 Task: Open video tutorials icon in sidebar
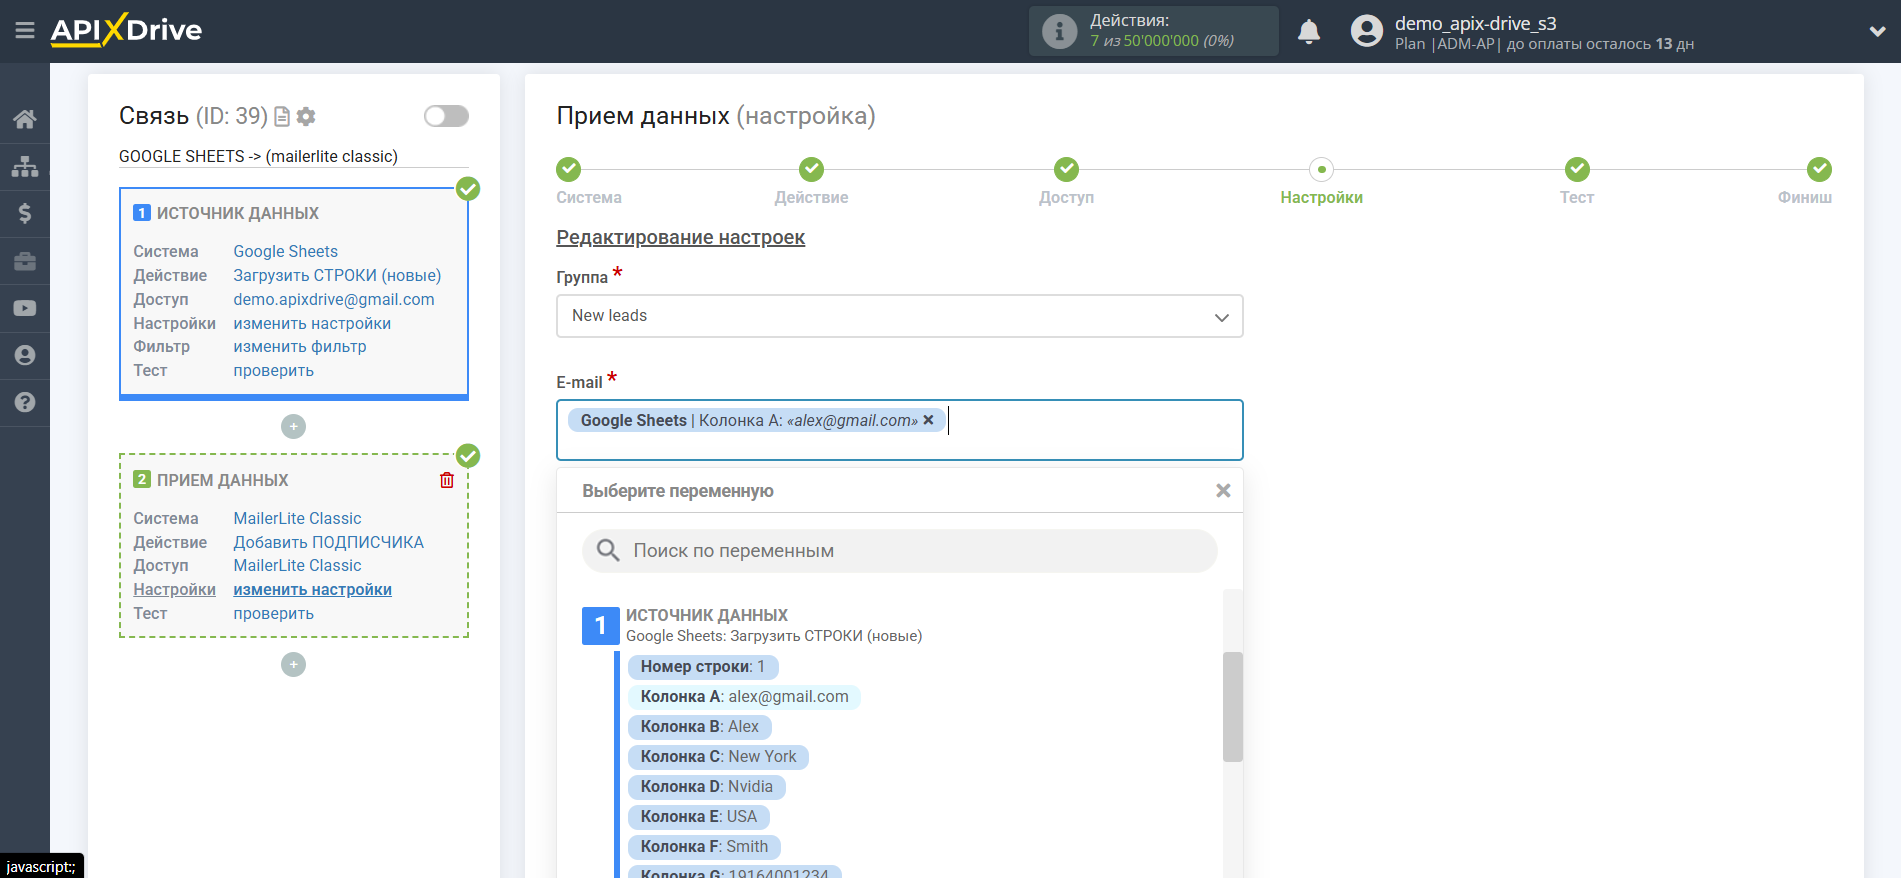(x=25, y=308)
